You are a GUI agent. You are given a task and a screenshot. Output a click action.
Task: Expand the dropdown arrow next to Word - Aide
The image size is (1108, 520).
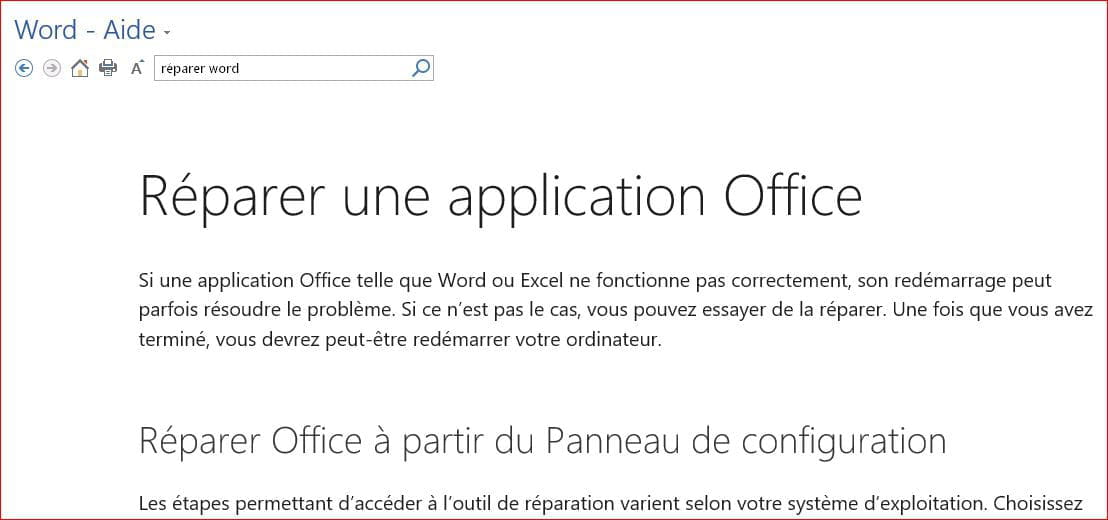(x=167, y=32)
